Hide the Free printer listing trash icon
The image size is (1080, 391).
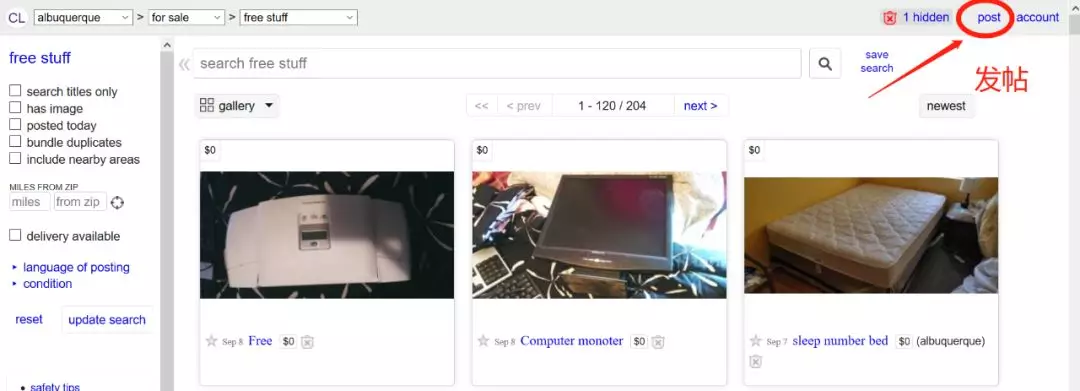tap(307, 341)
